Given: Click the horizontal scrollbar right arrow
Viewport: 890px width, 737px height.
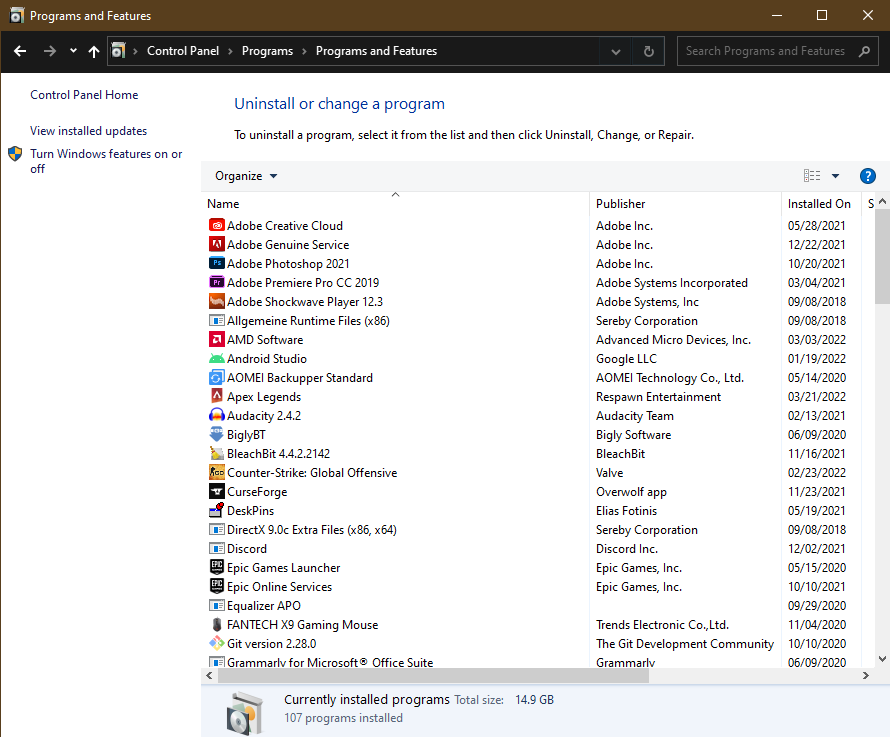Looking at the screenshot, I should 866,676.
